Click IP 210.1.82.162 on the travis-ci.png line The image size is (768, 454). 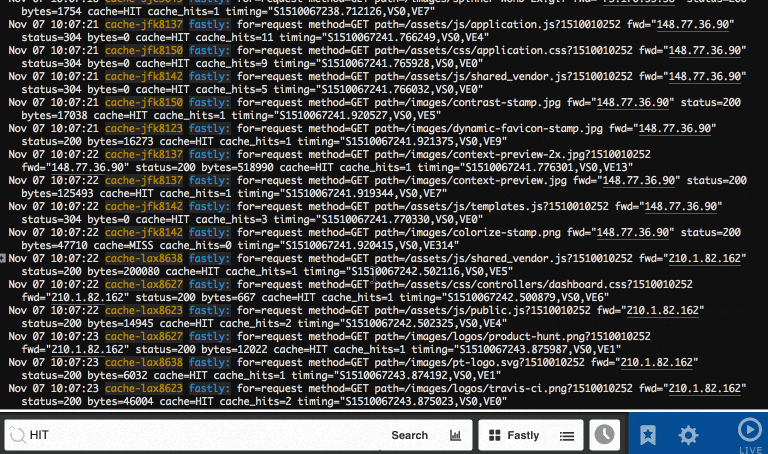705,388
